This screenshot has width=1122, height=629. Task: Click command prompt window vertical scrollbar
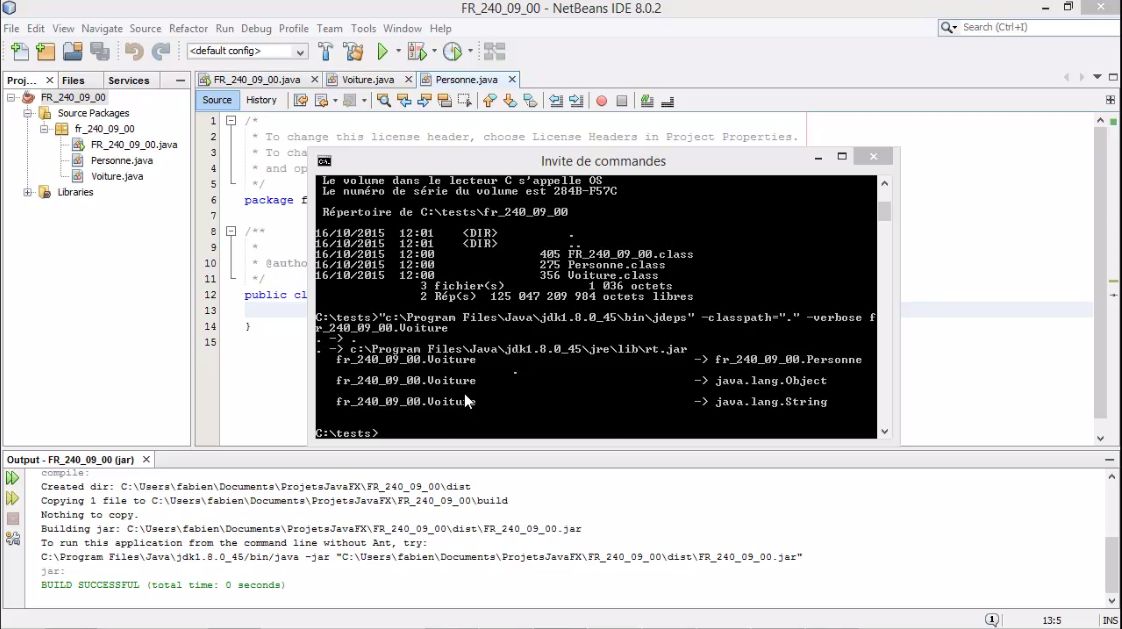click(884, 308)
